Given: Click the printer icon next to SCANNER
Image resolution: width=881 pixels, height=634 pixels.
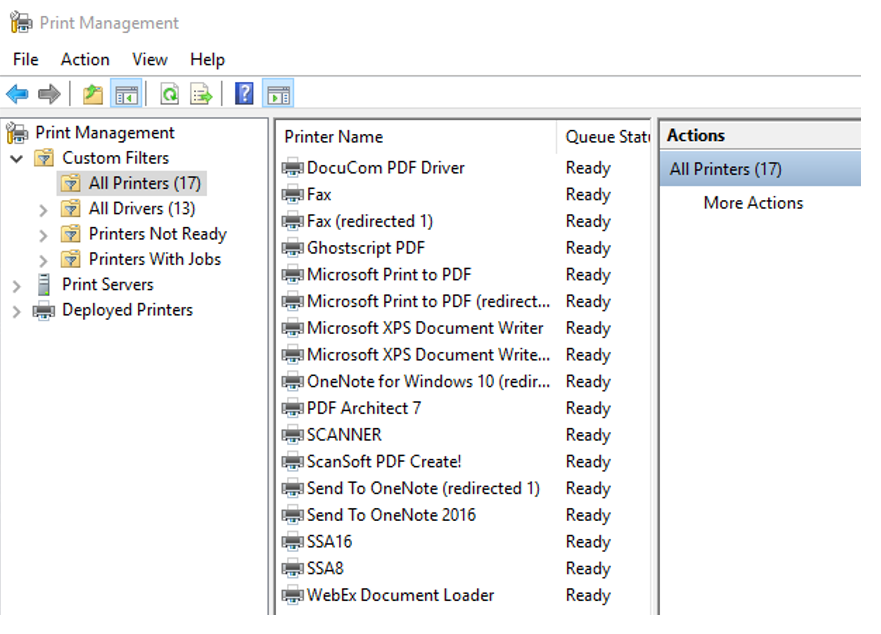Looking at the screenshot, I should pos(293,434).
